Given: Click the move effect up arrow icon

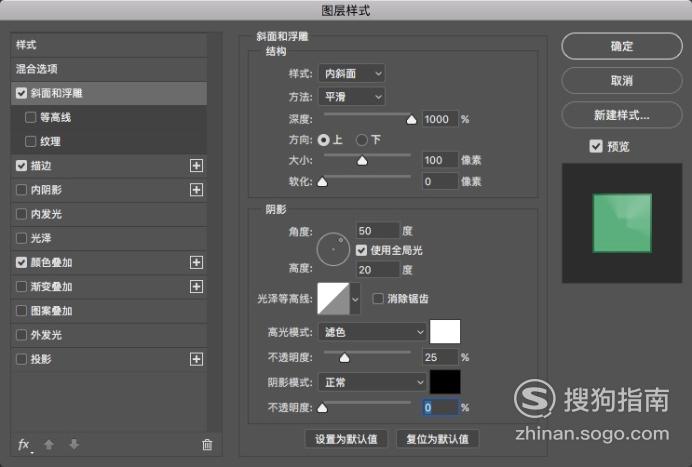Looking at the screenshot, I should pos(49,444).
